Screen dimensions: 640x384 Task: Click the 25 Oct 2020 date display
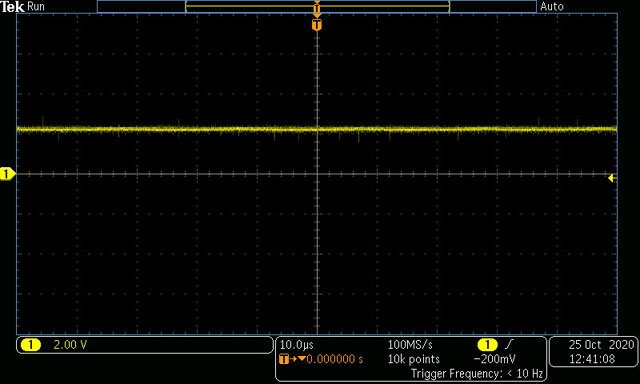(602, 345)
